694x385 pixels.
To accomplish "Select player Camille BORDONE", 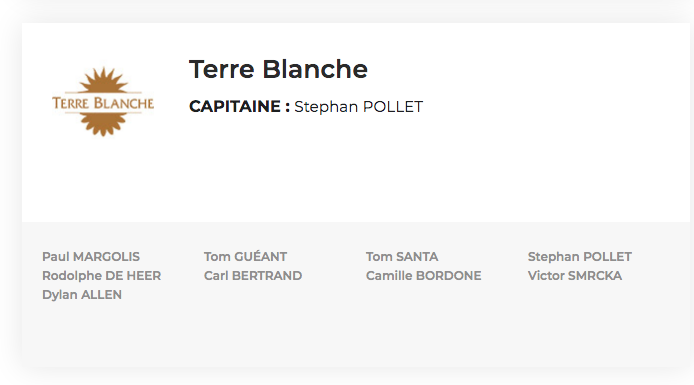I will [424, 276].
